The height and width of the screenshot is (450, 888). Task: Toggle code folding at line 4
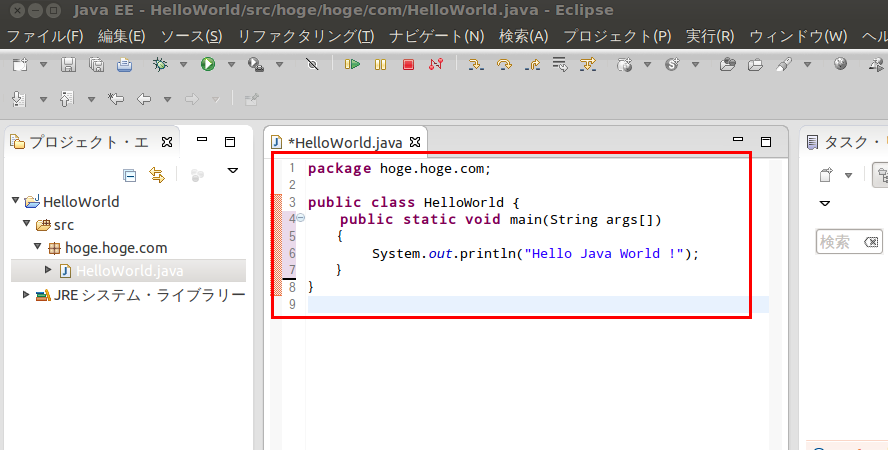tap(301, 218)
